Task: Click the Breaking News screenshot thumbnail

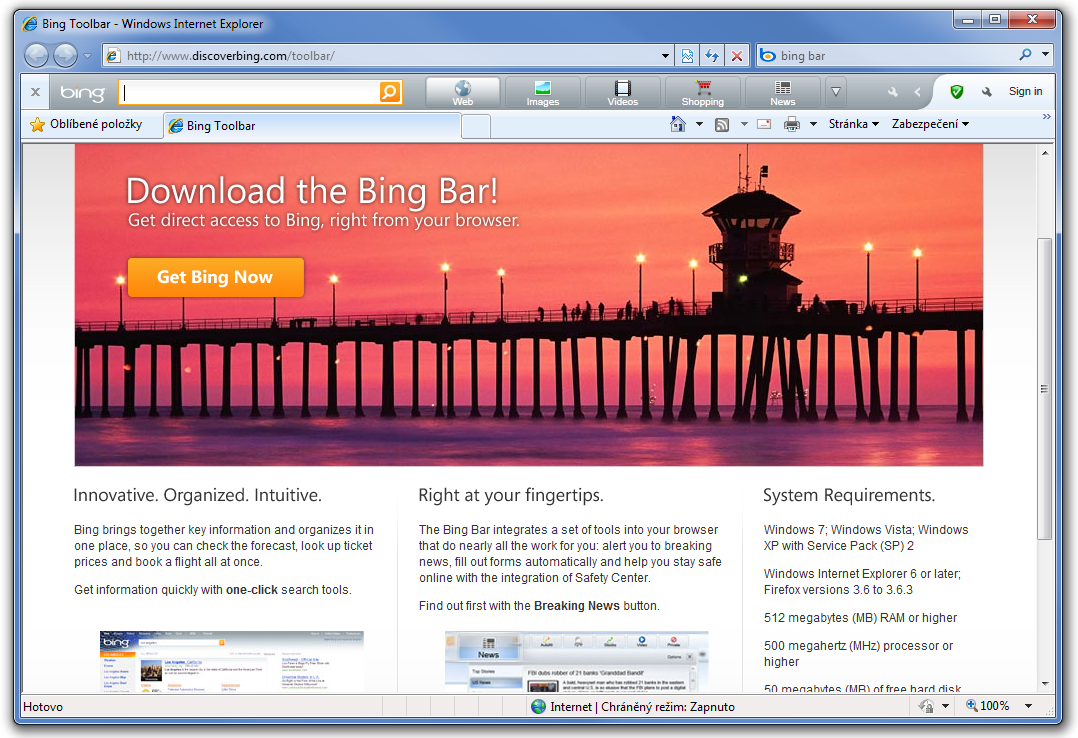Action: coord(577,661)
